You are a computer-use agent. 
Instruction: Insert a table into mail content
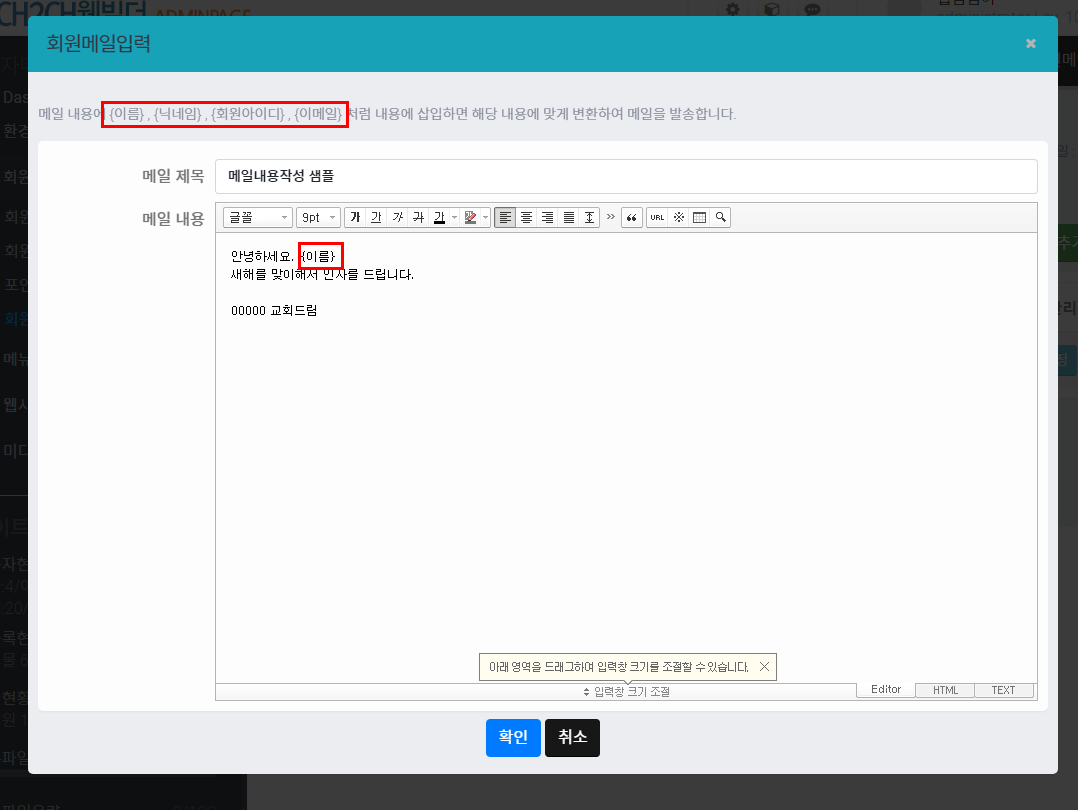[x=699, y=218]
